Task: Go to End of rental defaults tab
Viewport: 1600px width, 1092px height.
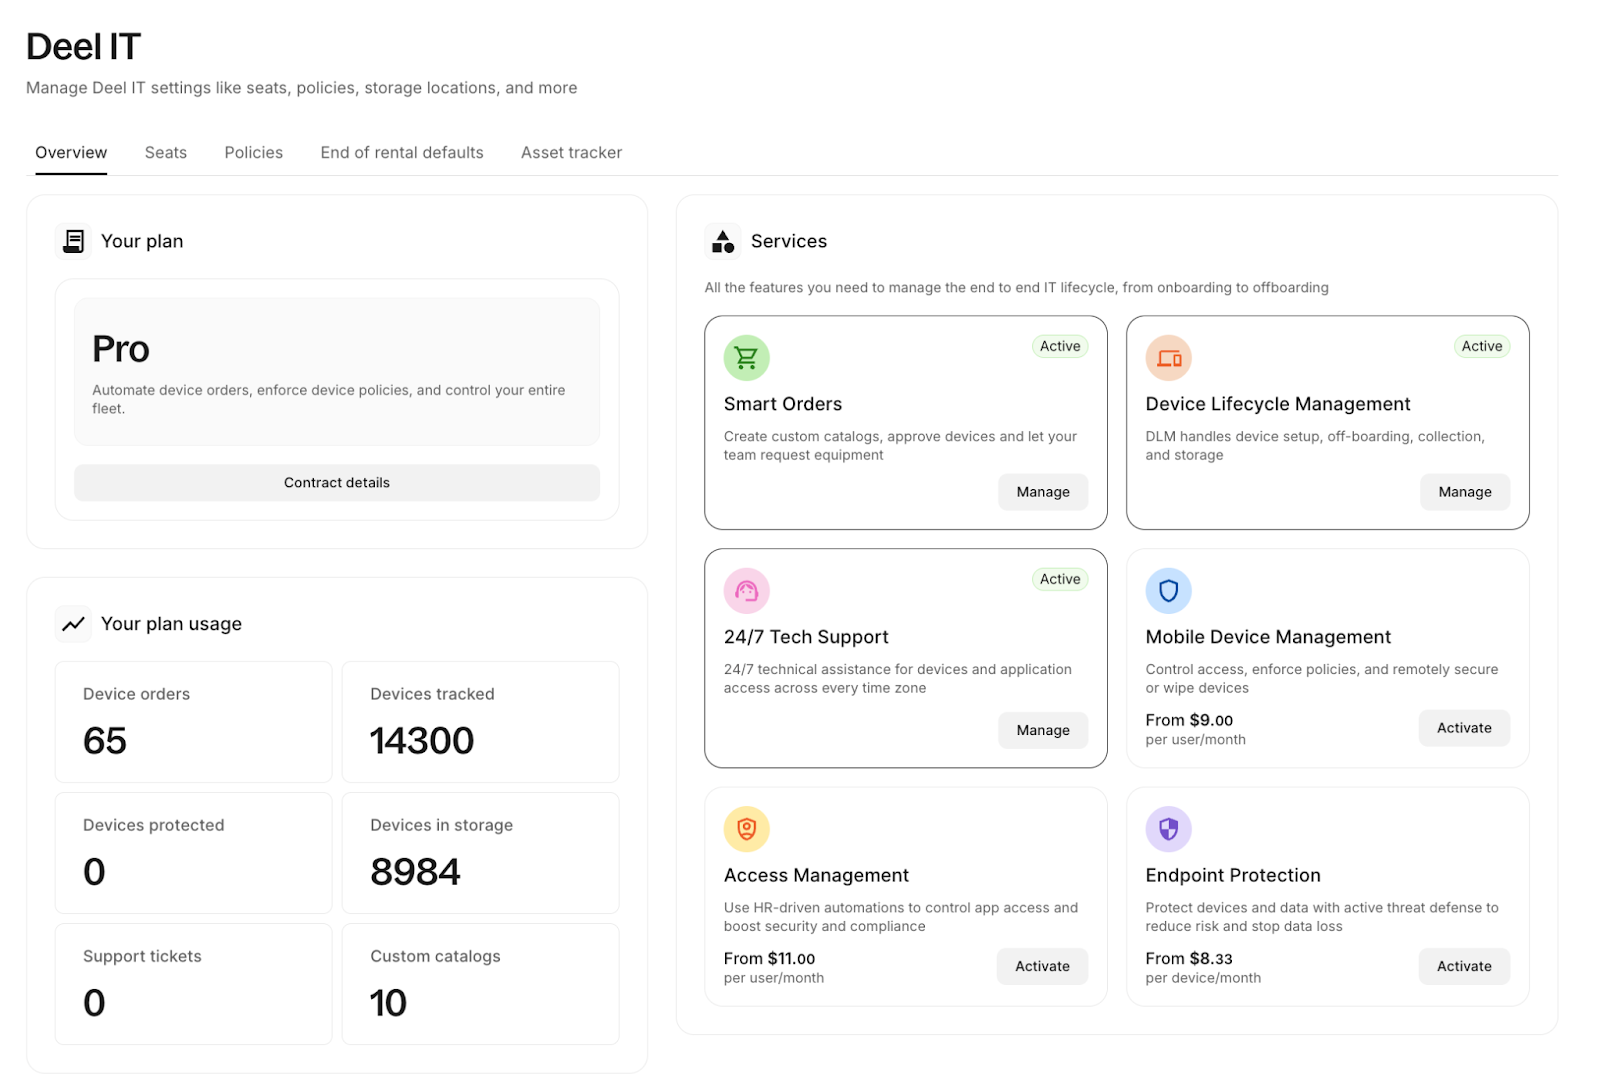Action: click(x=401, y=153)
